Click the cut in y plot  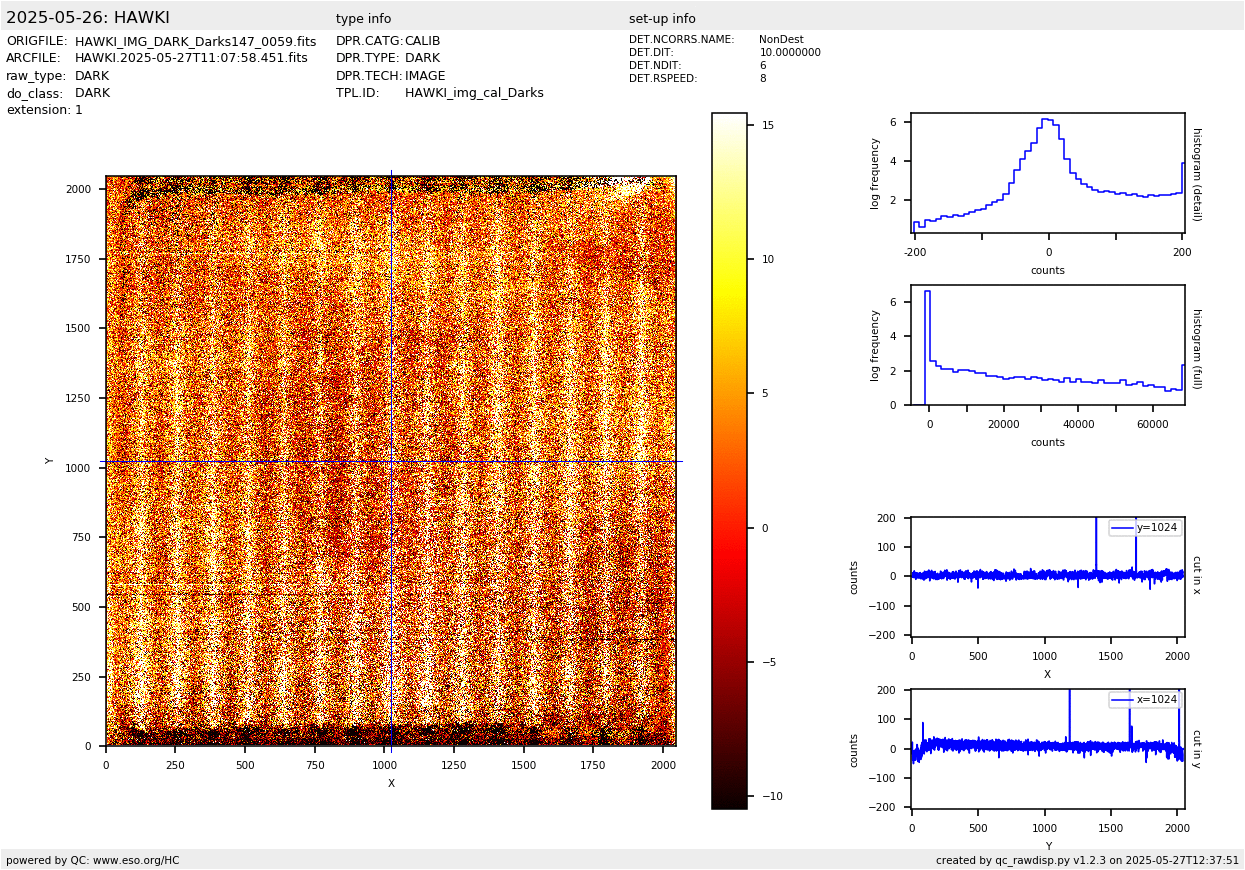tap(1047, 748)
